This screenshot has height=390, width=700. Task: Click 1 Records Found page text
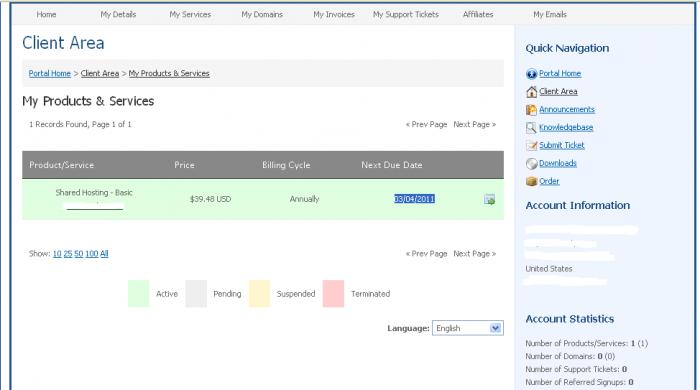[x=80, y=124]
